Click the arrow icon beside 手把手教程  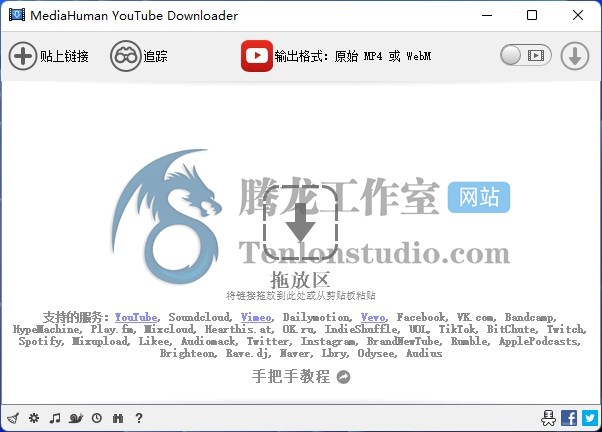tap(343, 377)
